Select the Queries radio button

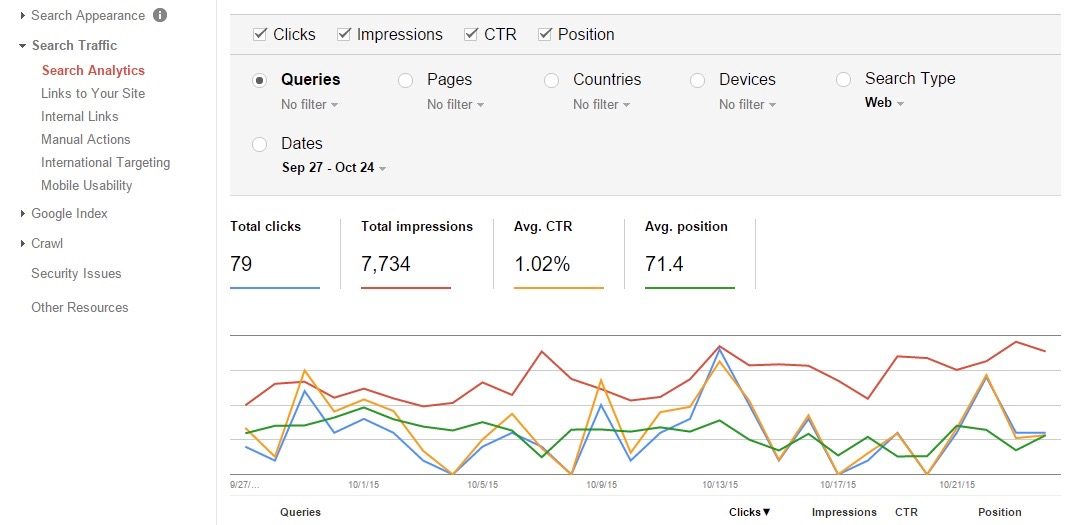(x=259, y=81)
